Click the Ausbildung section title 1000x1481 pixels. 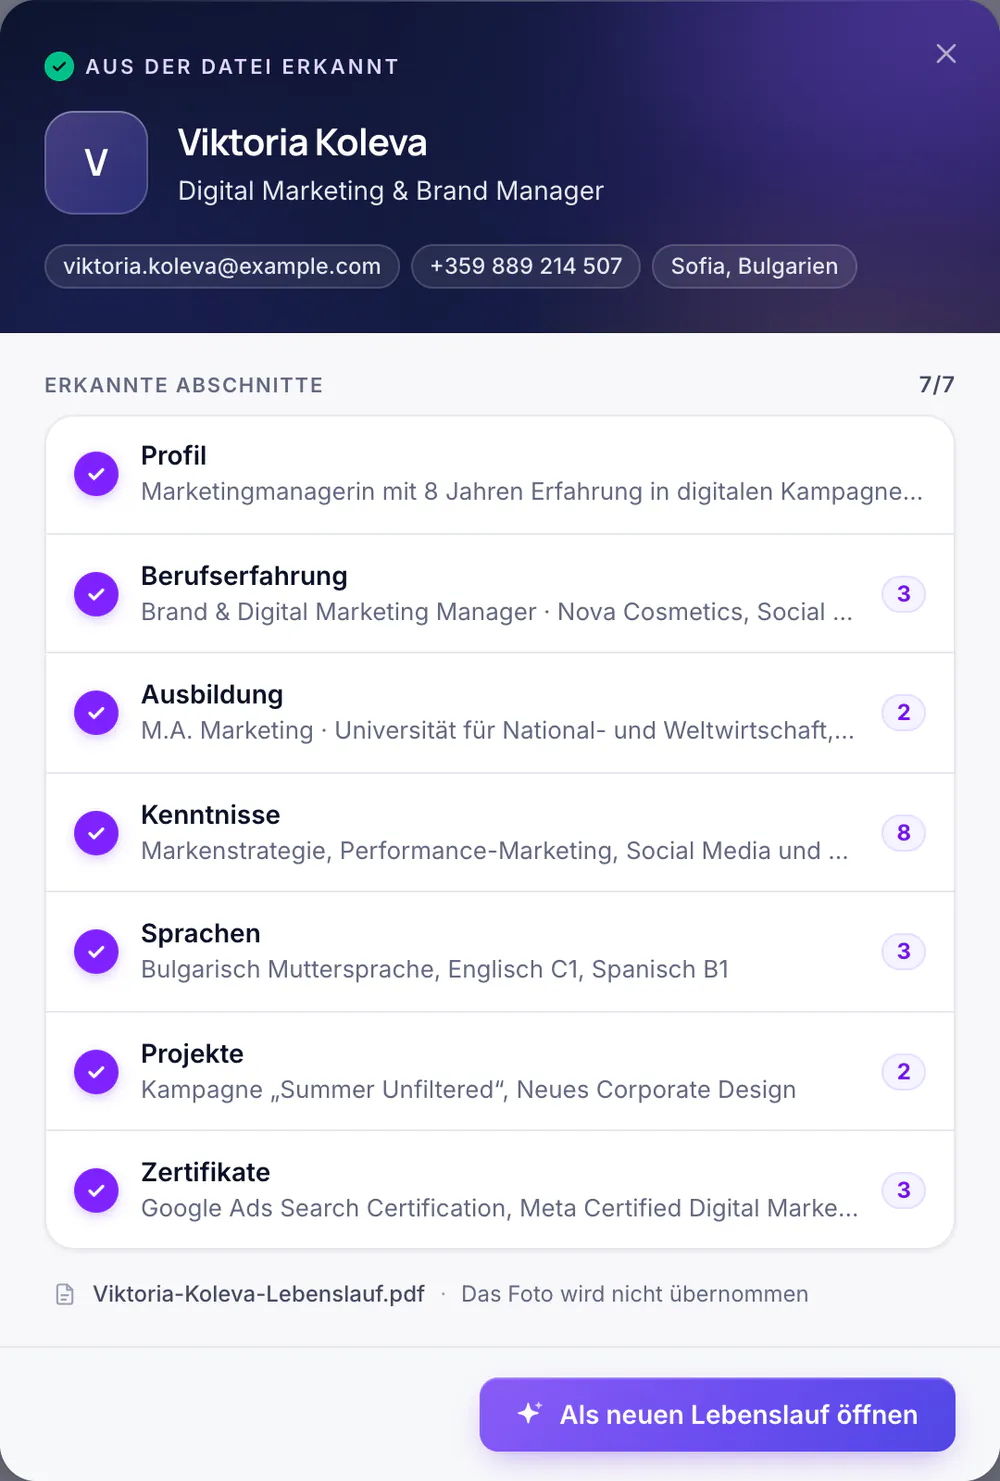coord(212,695)
